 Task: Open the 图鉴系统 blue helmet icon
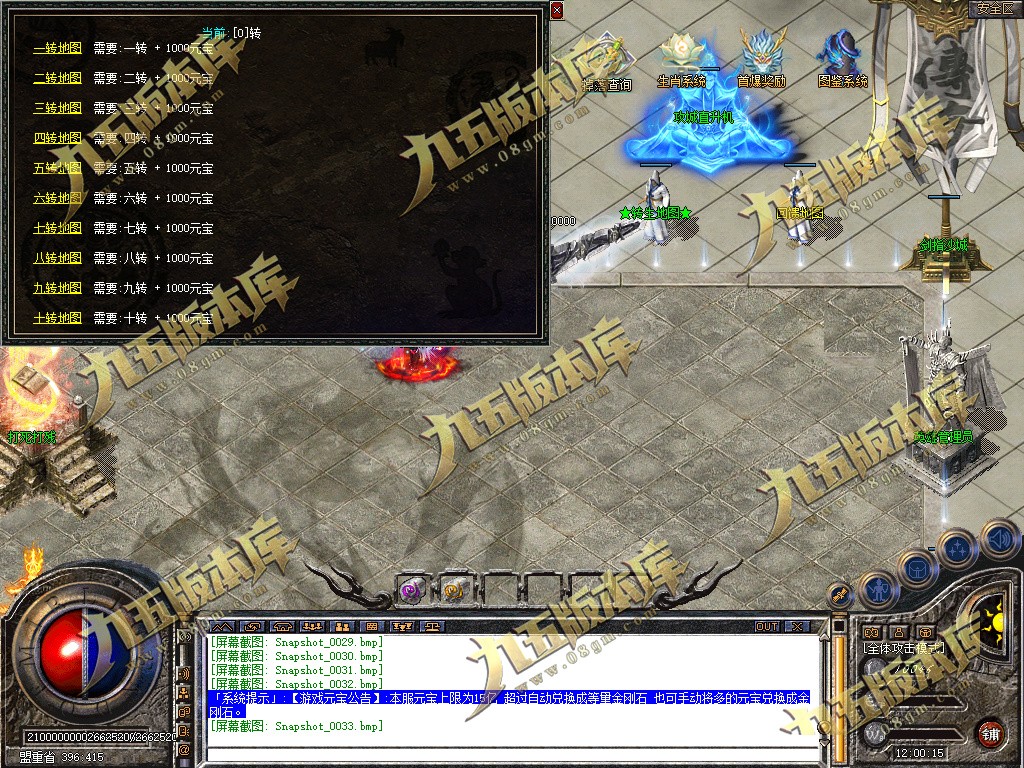click(842, 60)
